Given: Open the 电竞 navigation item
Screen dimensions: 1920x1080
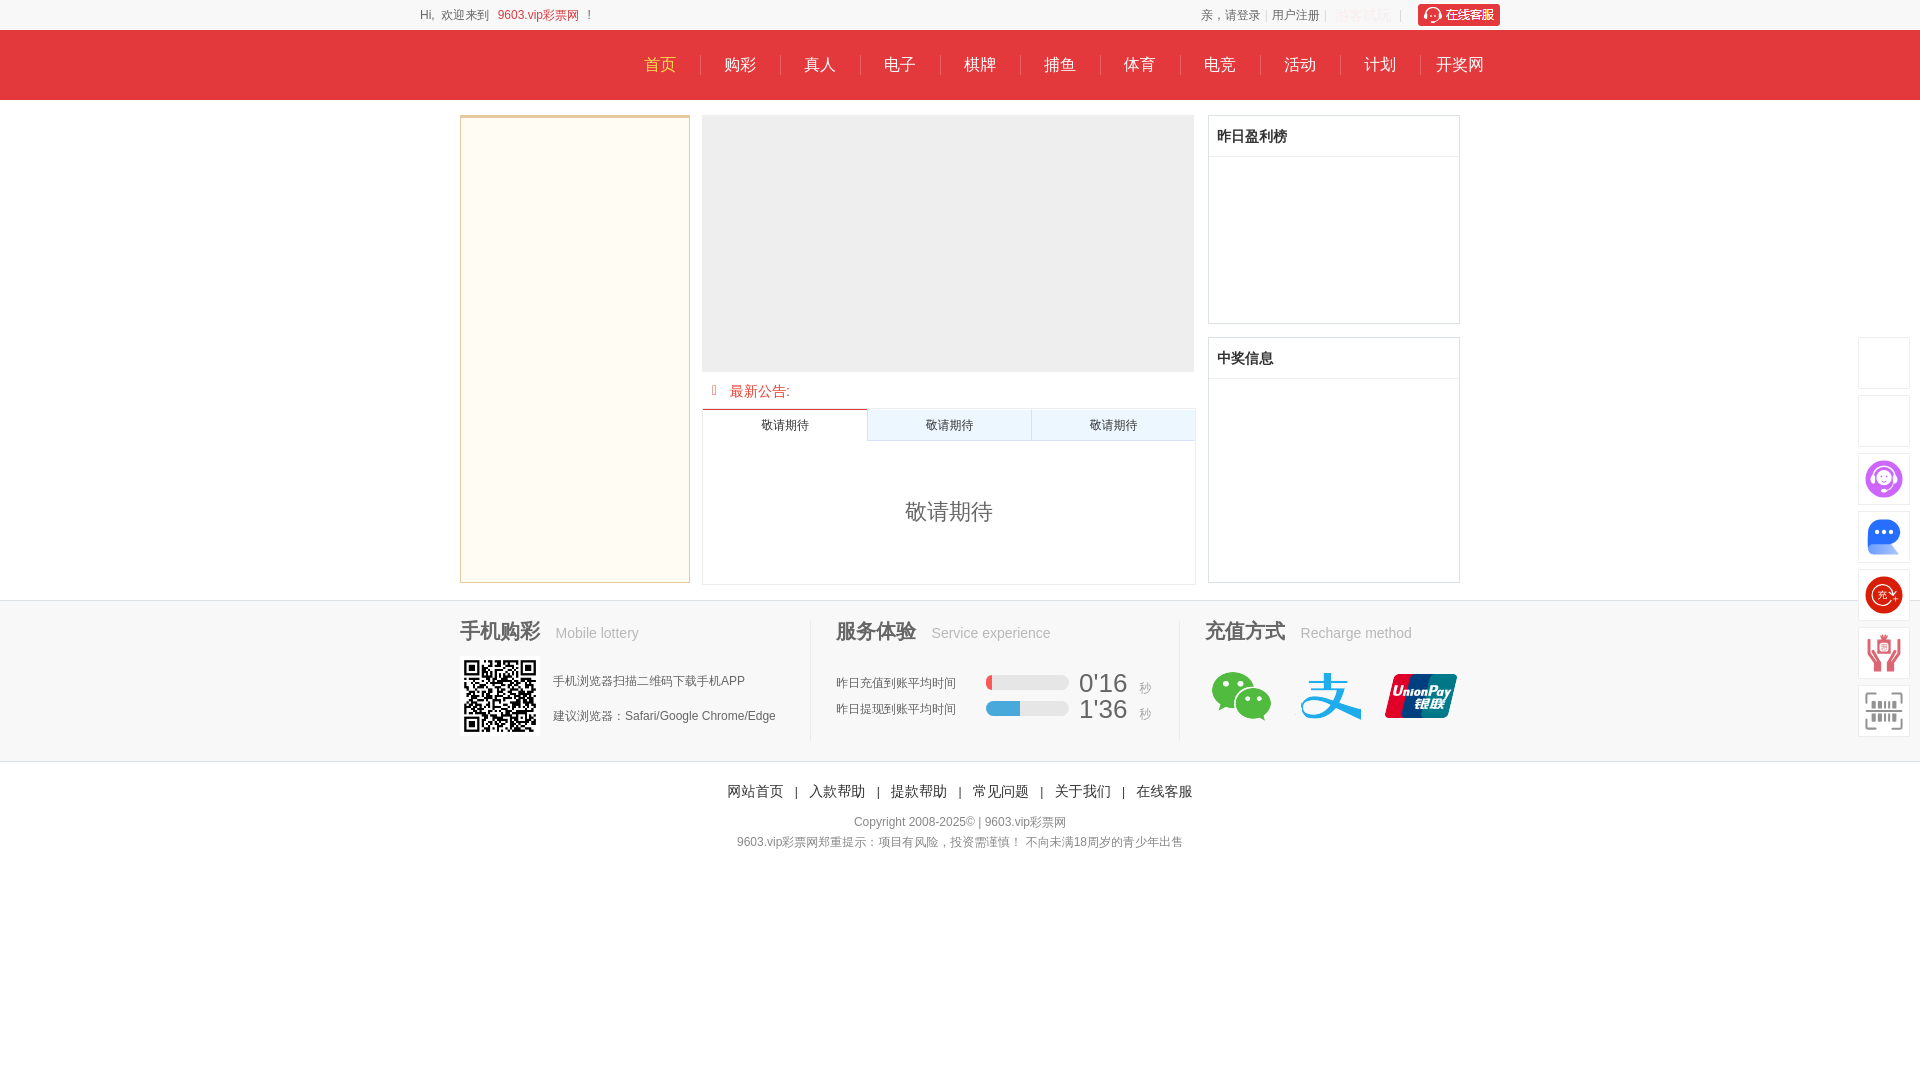Looking at the screenshot, I should point(1220,65).
